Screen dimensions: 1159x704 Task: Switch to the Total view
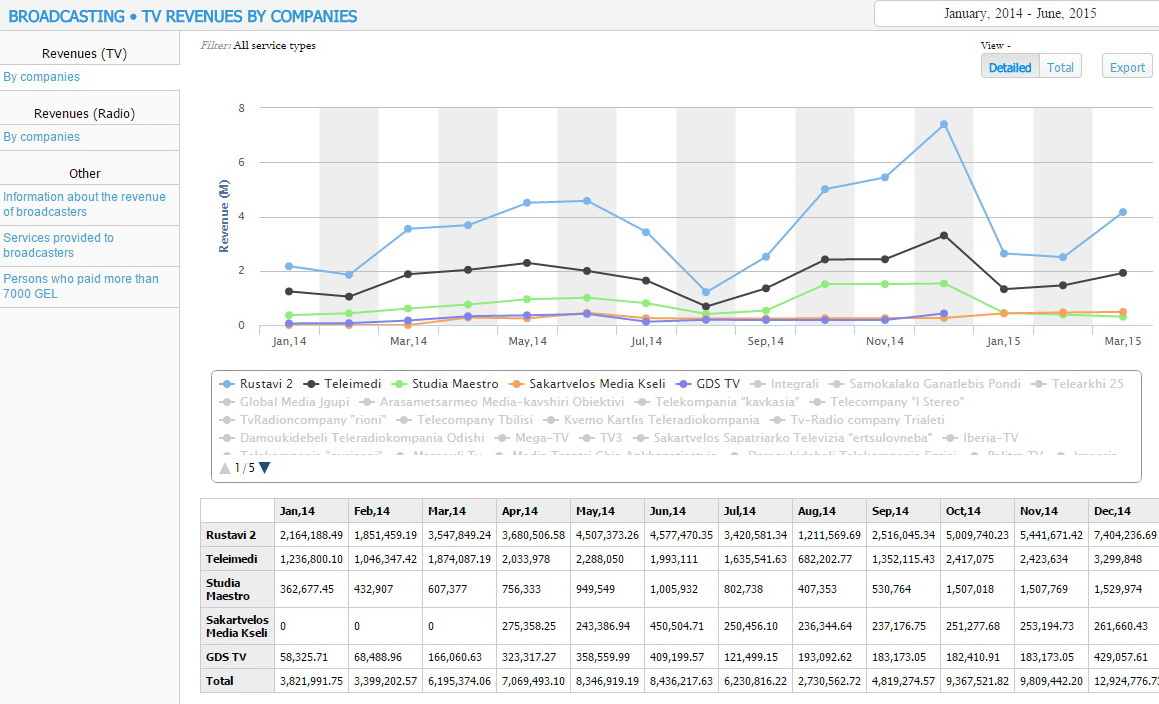[1060, 67]
